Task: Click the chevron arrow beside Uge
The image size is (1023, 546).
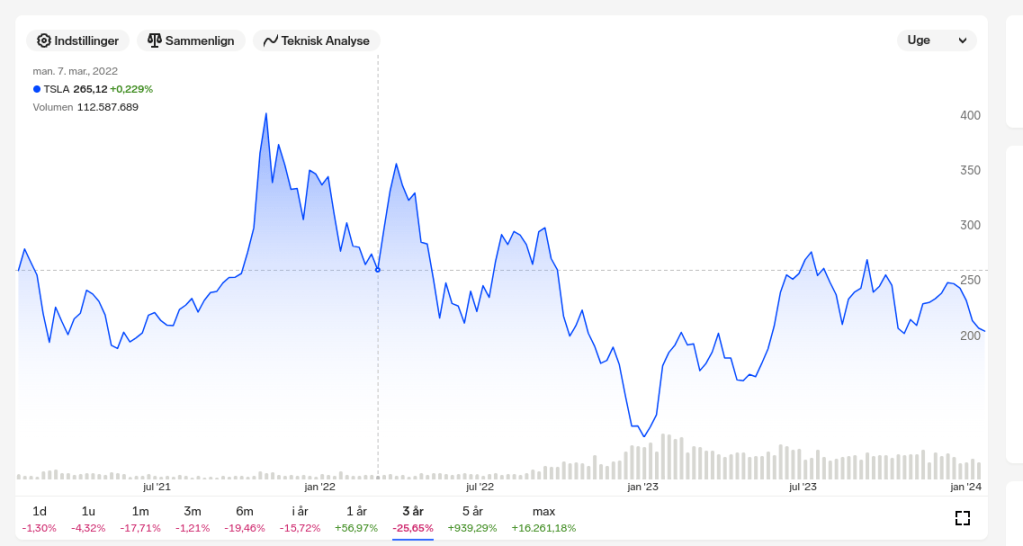Action: click(963, 41)
